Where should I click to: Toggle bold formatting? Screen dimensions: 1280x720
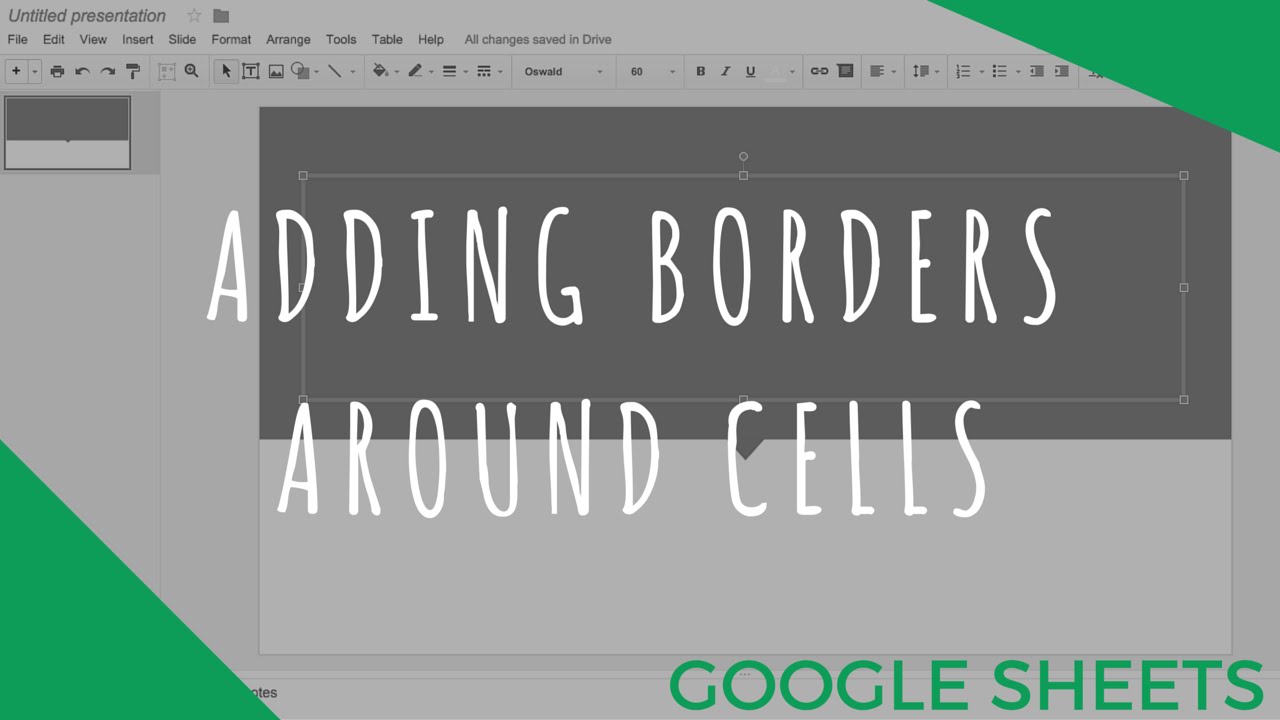point(700,71)
